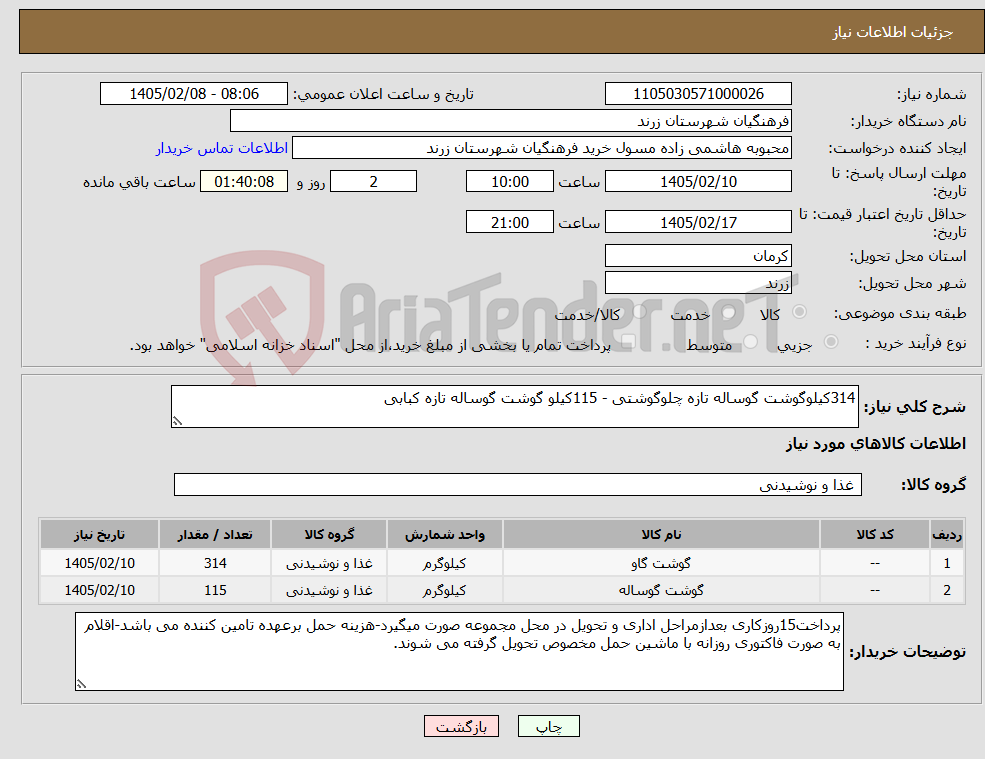
Task: Click delivery province field کرمان
Action: (698, 256)
